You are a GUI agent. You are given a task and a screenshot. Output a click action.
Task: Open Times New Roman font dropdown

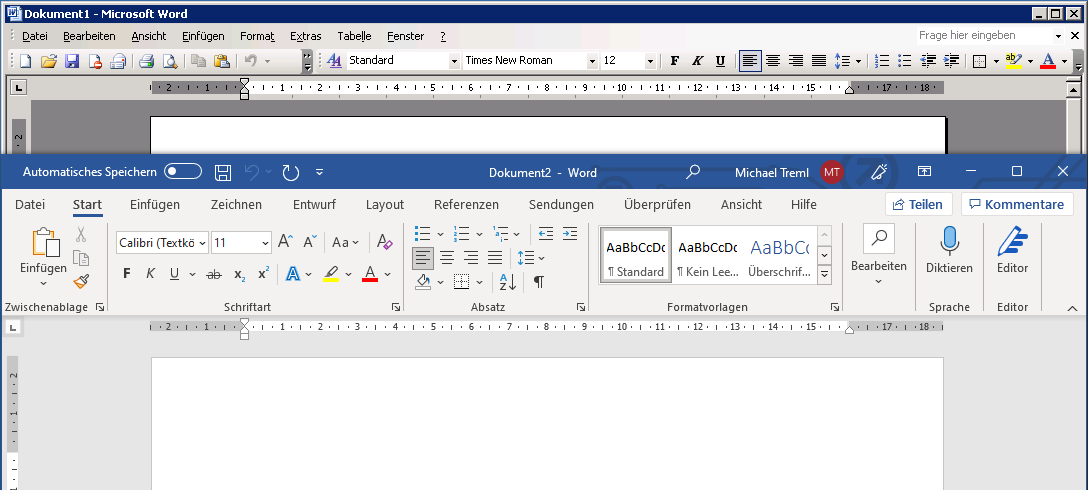click(592, 61)
